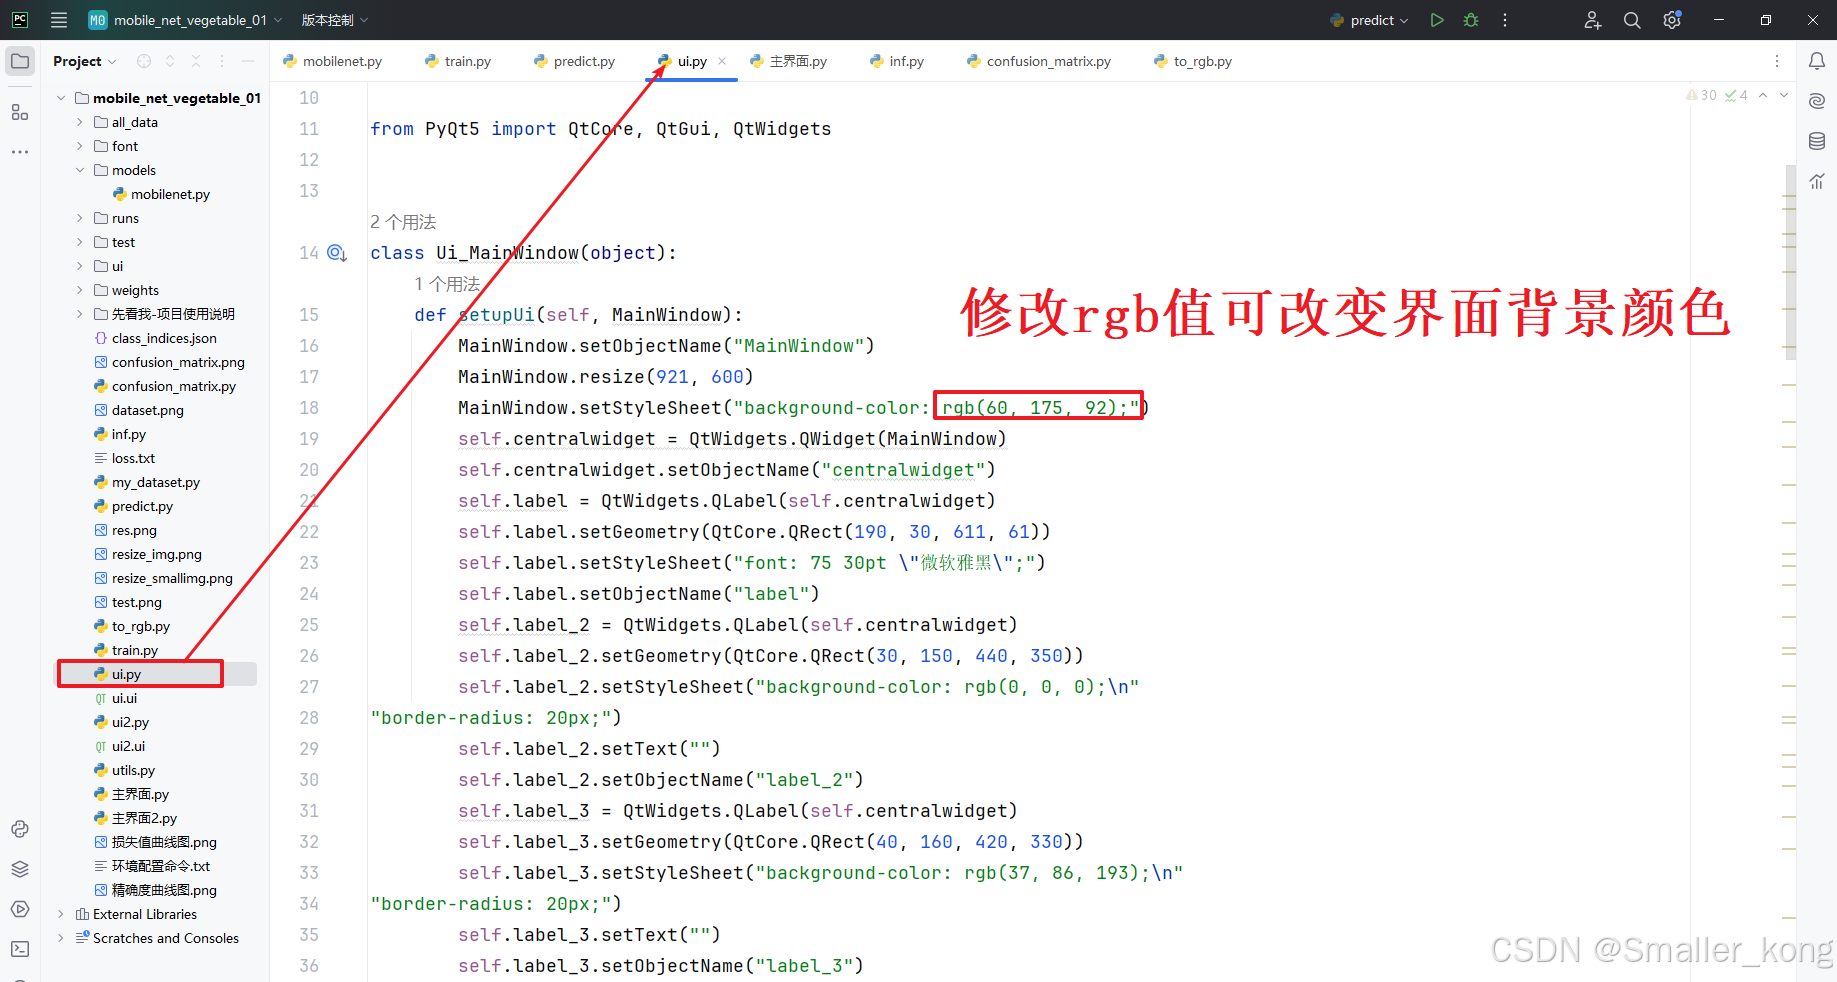Expand all items in Project panel

pyautogui.click(x=170, y=61)
